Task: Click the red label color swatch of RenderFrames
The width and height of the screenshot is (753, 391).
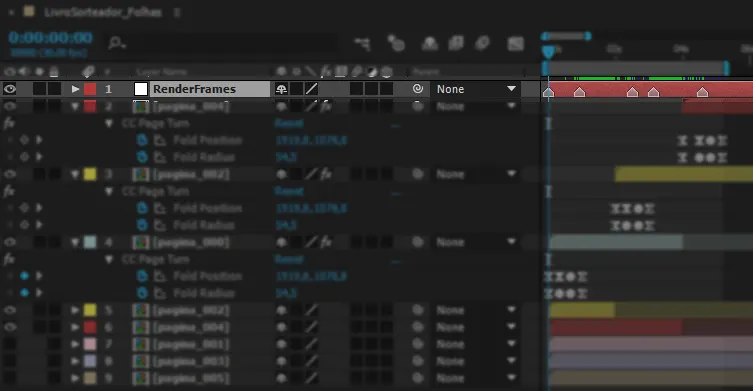Action: pyautogui.click(x=90, y=89)
